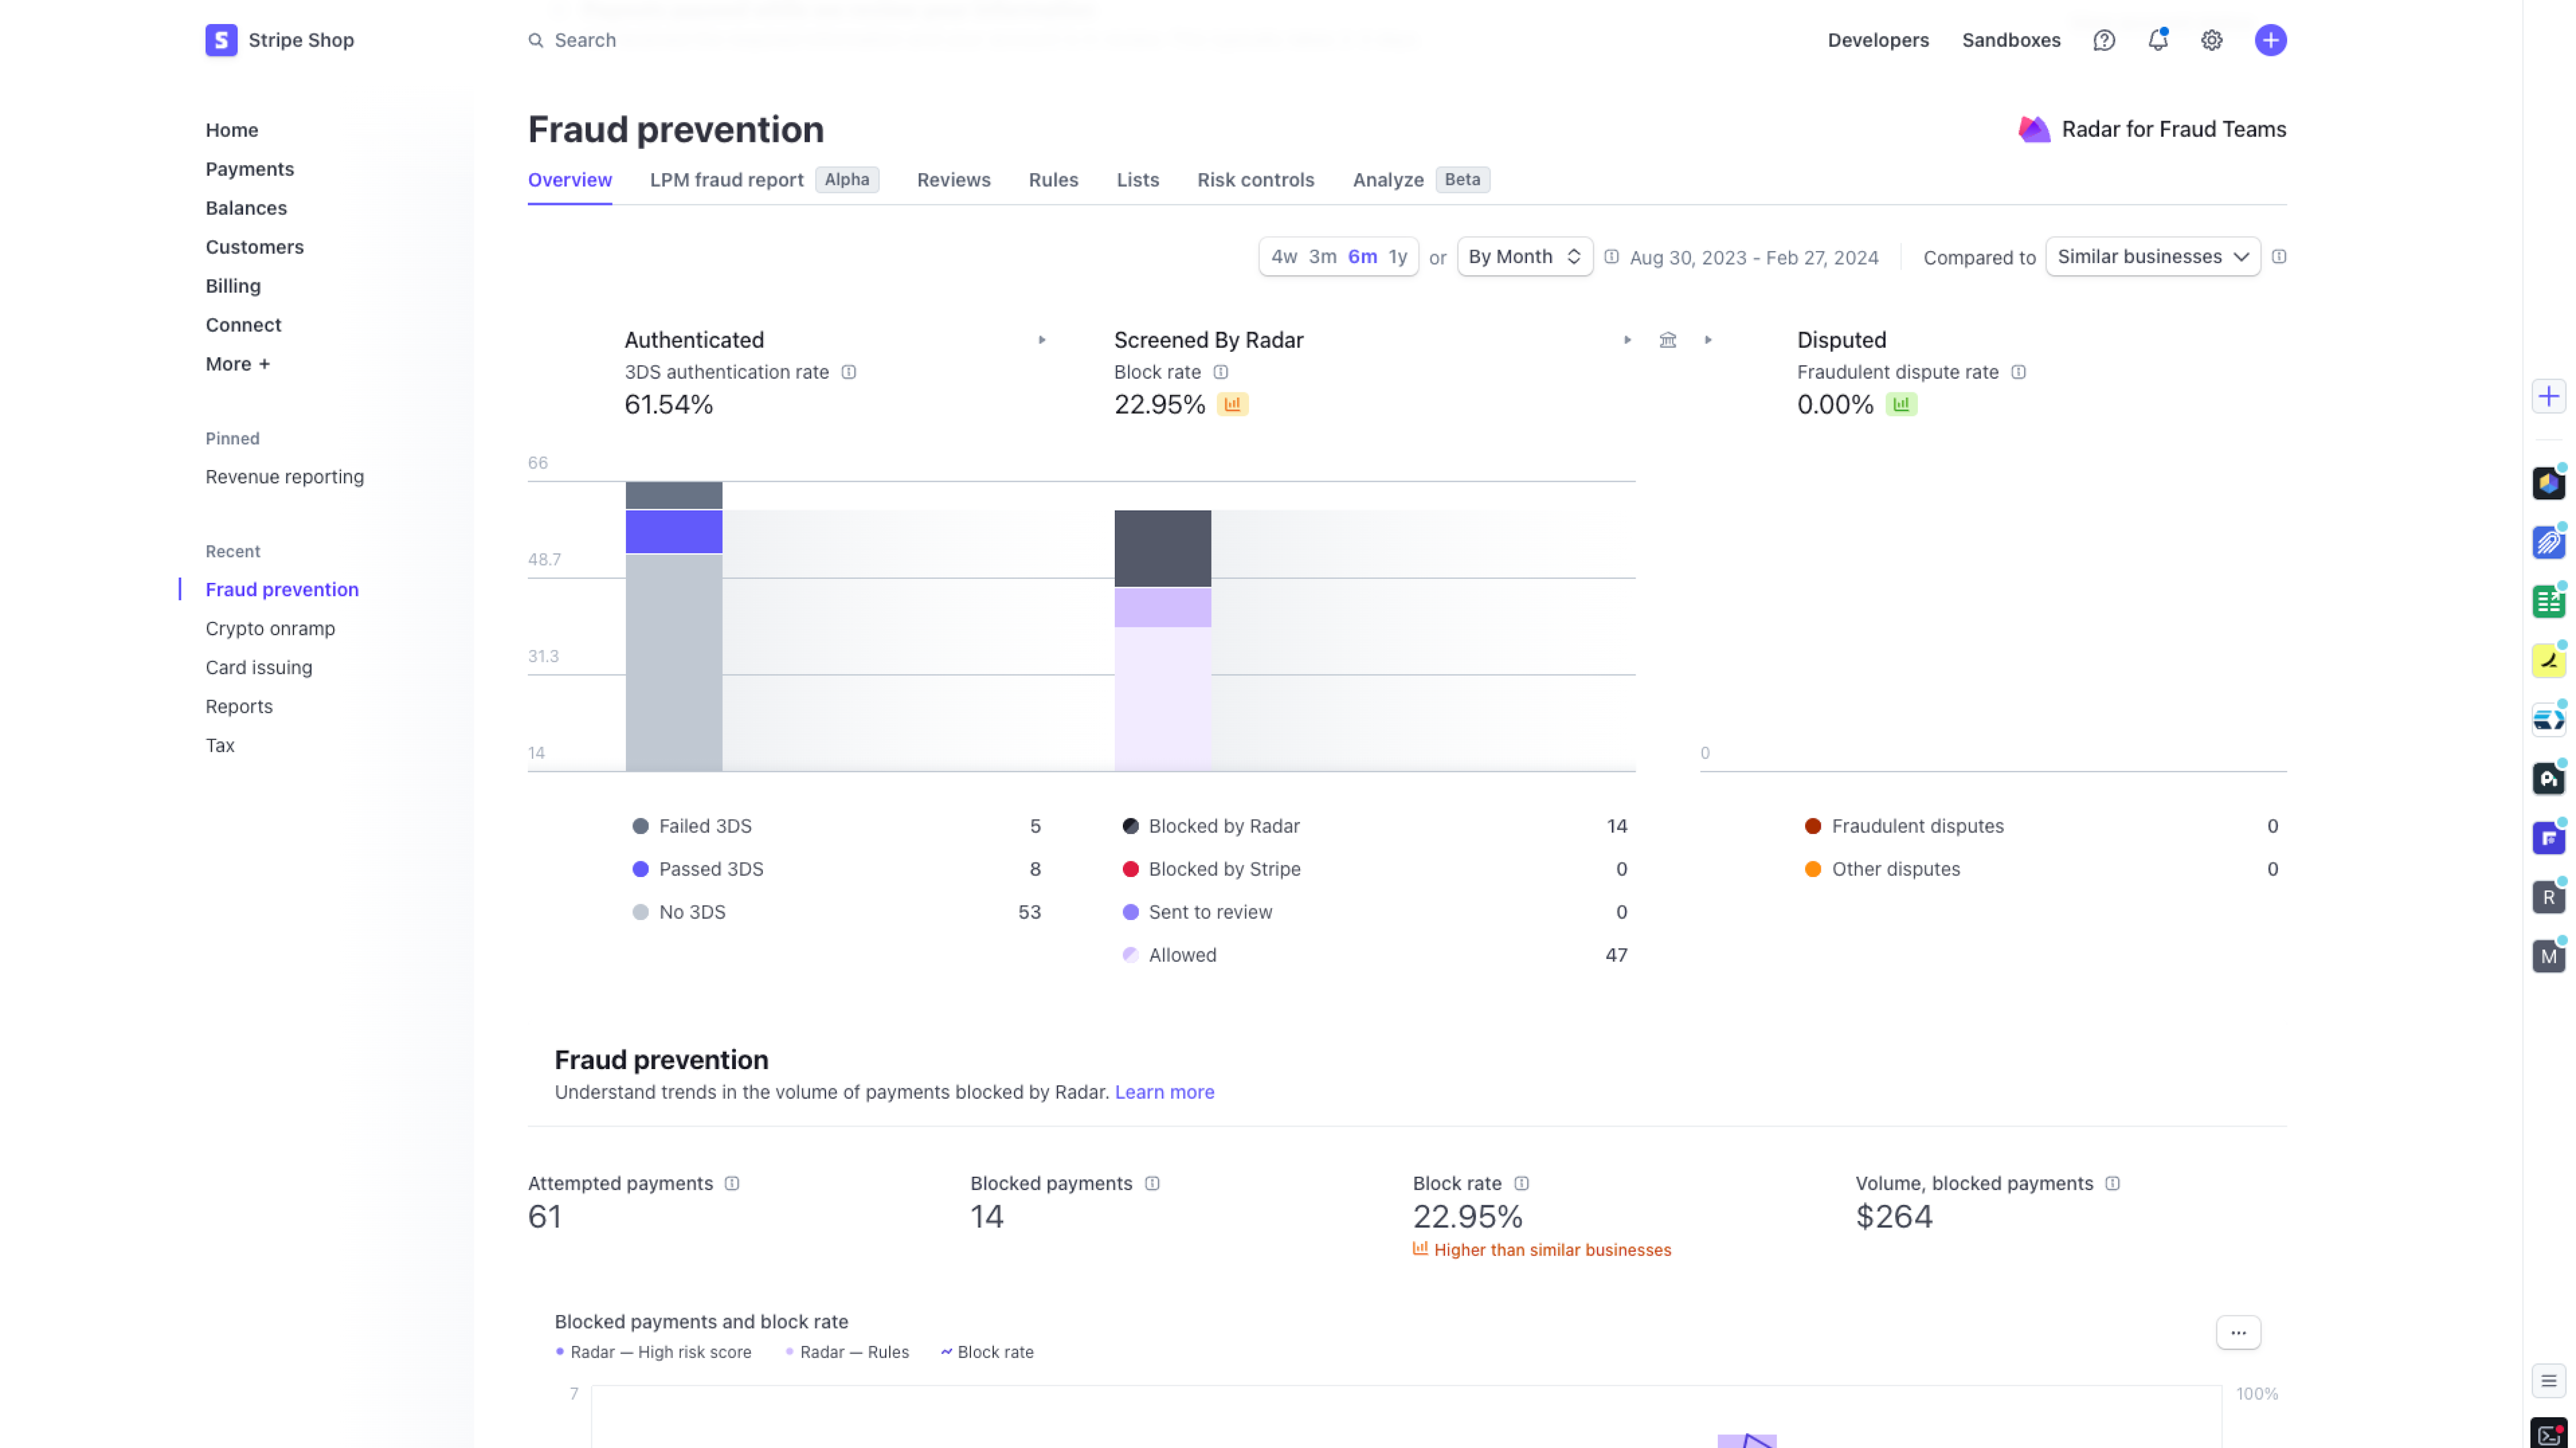Click the plus icon in right side panel
Image resolution: width=2576 pixels, height=1448 pixels.
click(2549, 397)
